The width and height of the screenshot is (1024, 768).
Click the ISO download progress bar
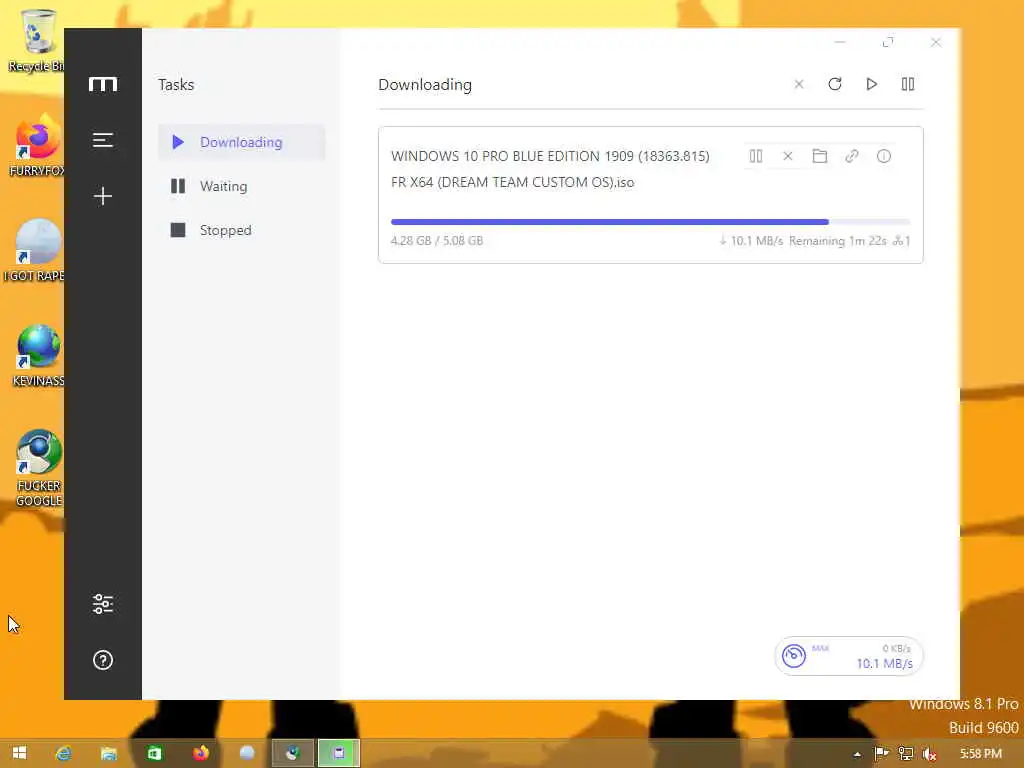click(x=650, y=222)
